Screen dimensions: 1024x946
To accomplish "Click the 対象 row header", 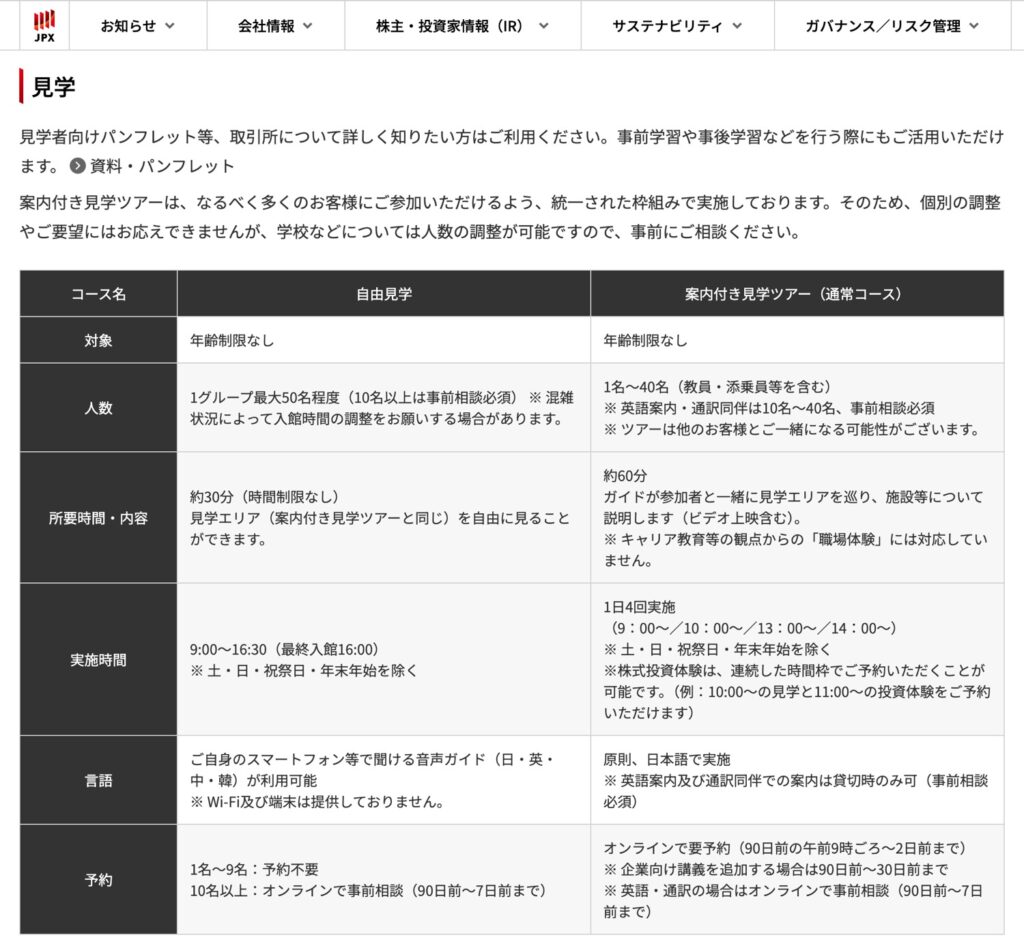I will tap(98, 340).
